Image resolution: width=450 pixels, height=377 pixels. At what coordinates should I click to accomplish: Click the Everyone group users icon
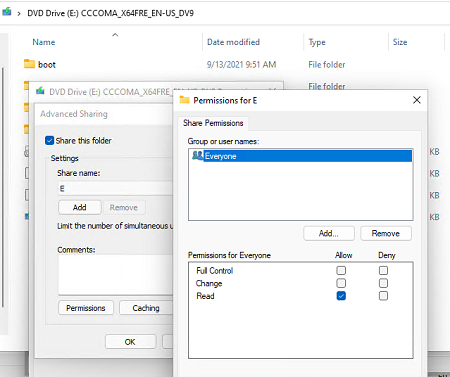197,155
